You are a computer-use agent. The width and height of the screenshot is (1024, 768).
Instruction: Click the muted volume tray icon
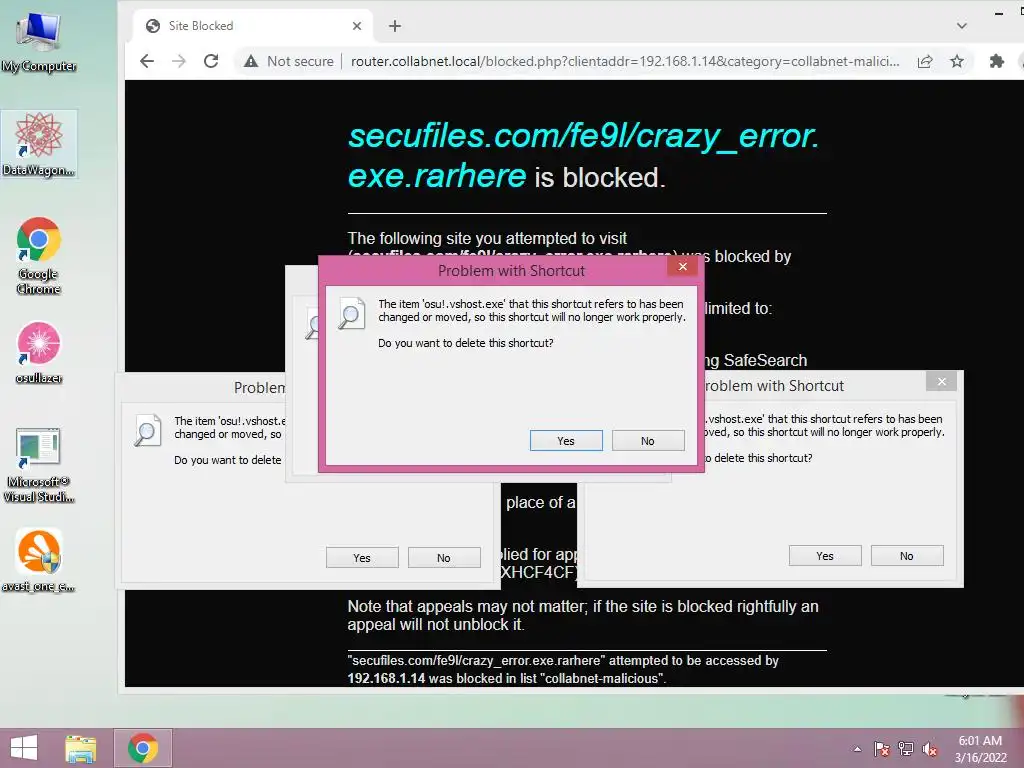pyautogui.click(x=930, y=749)
